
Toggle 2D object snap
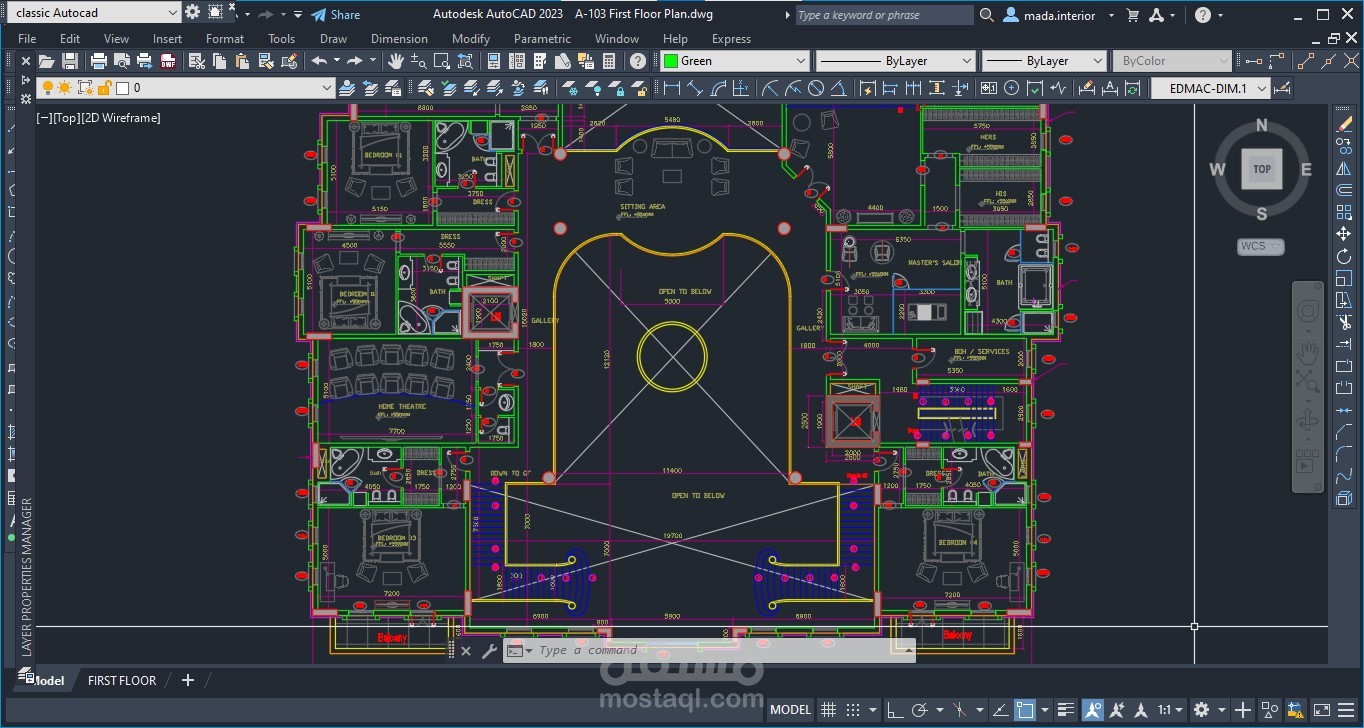(x=1025, y=710)
